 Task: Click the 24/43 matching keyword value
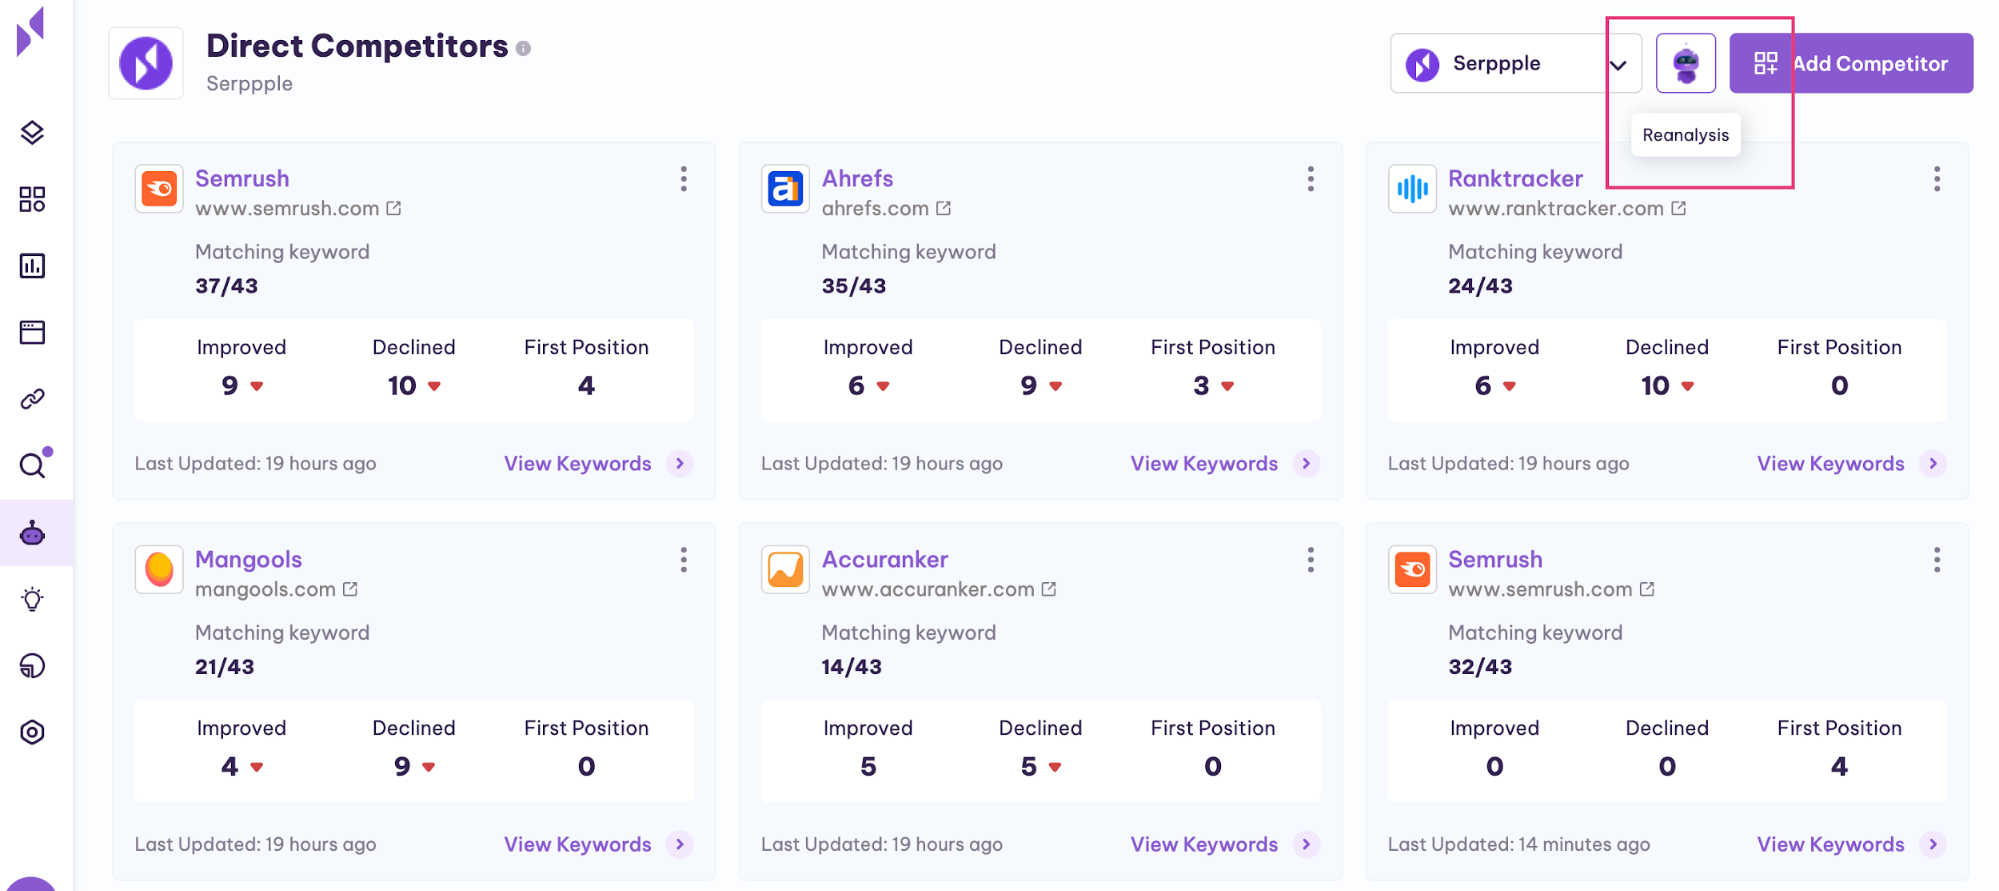click(x=1480, y=286)
